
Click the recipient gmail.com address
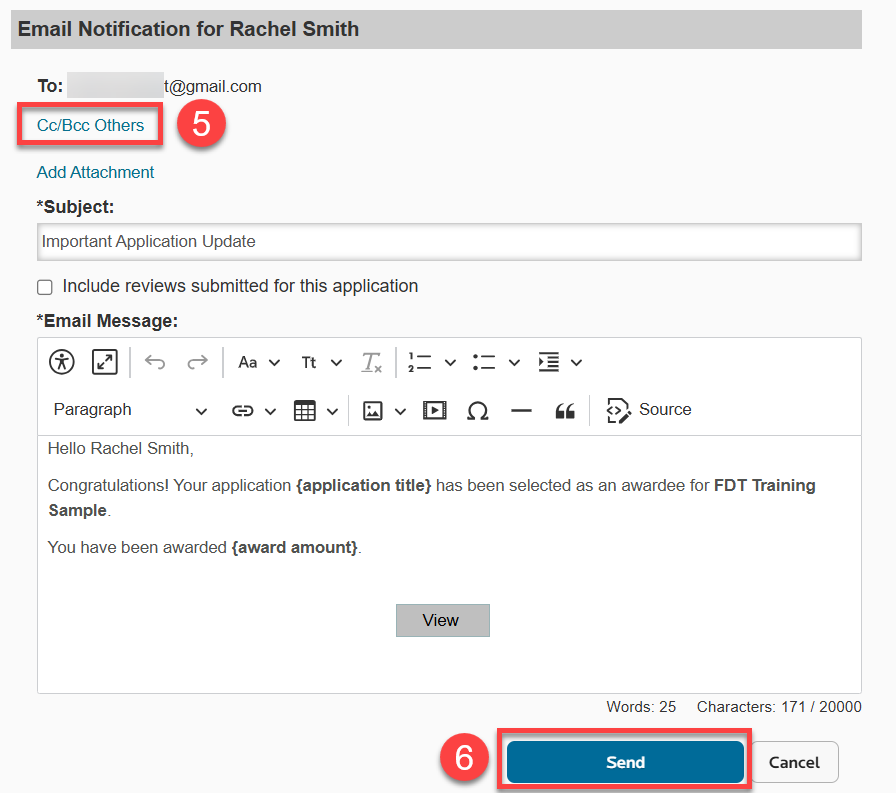pos(213,86)
